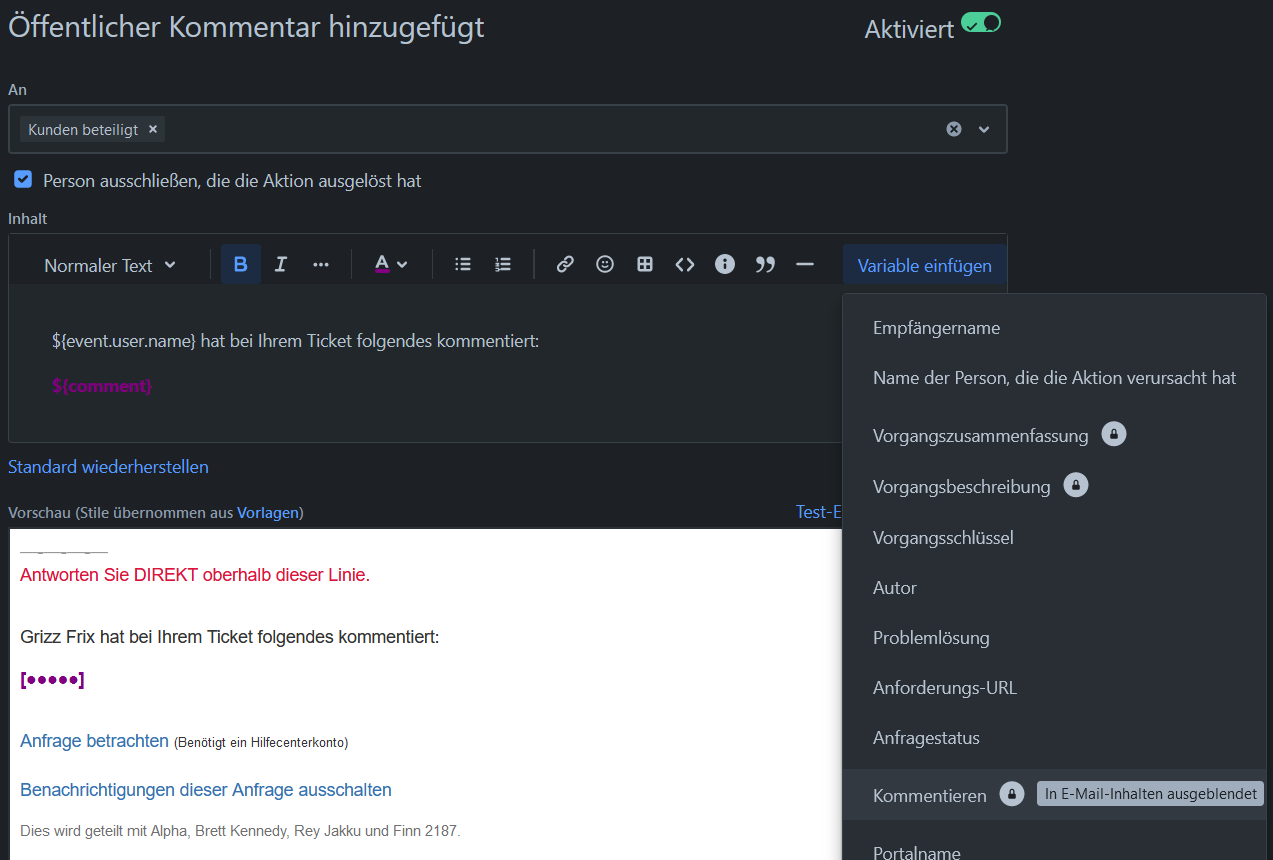The image size is (1273, 860).
Task: Click lock icon beside Vorgangsbeschreibung
Action: (1076, 485)
